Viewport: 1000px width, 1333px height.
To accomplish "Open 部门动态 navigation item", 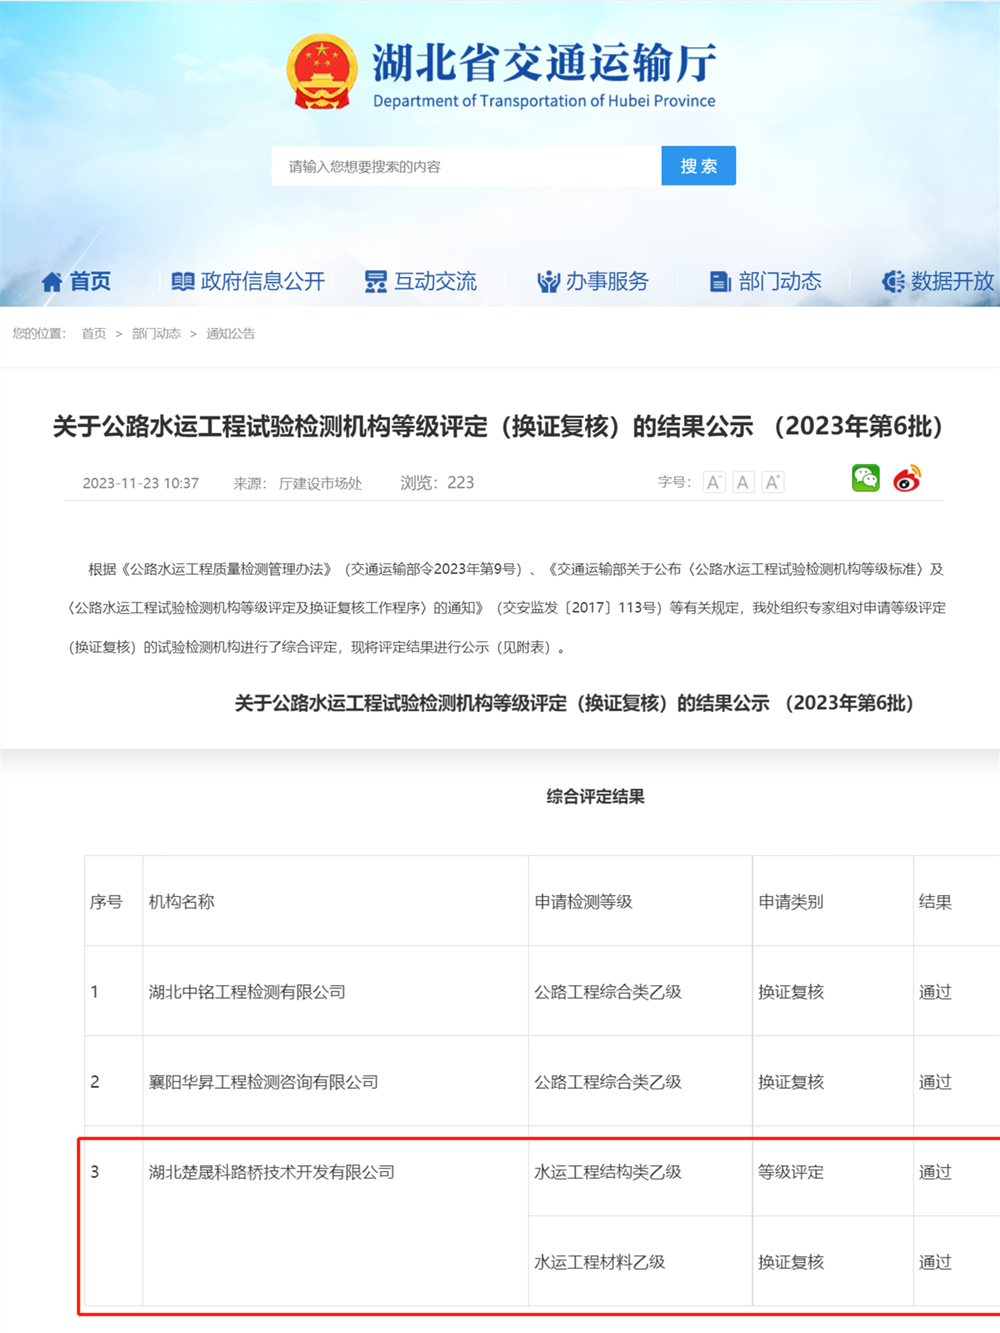I will click(766, 282).
